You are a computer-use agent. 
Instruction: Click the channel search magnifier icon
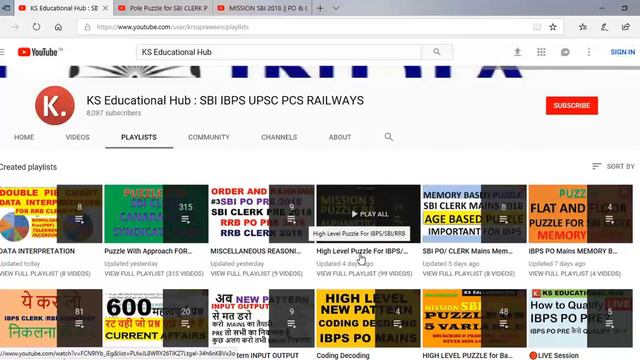pos(389,137)
